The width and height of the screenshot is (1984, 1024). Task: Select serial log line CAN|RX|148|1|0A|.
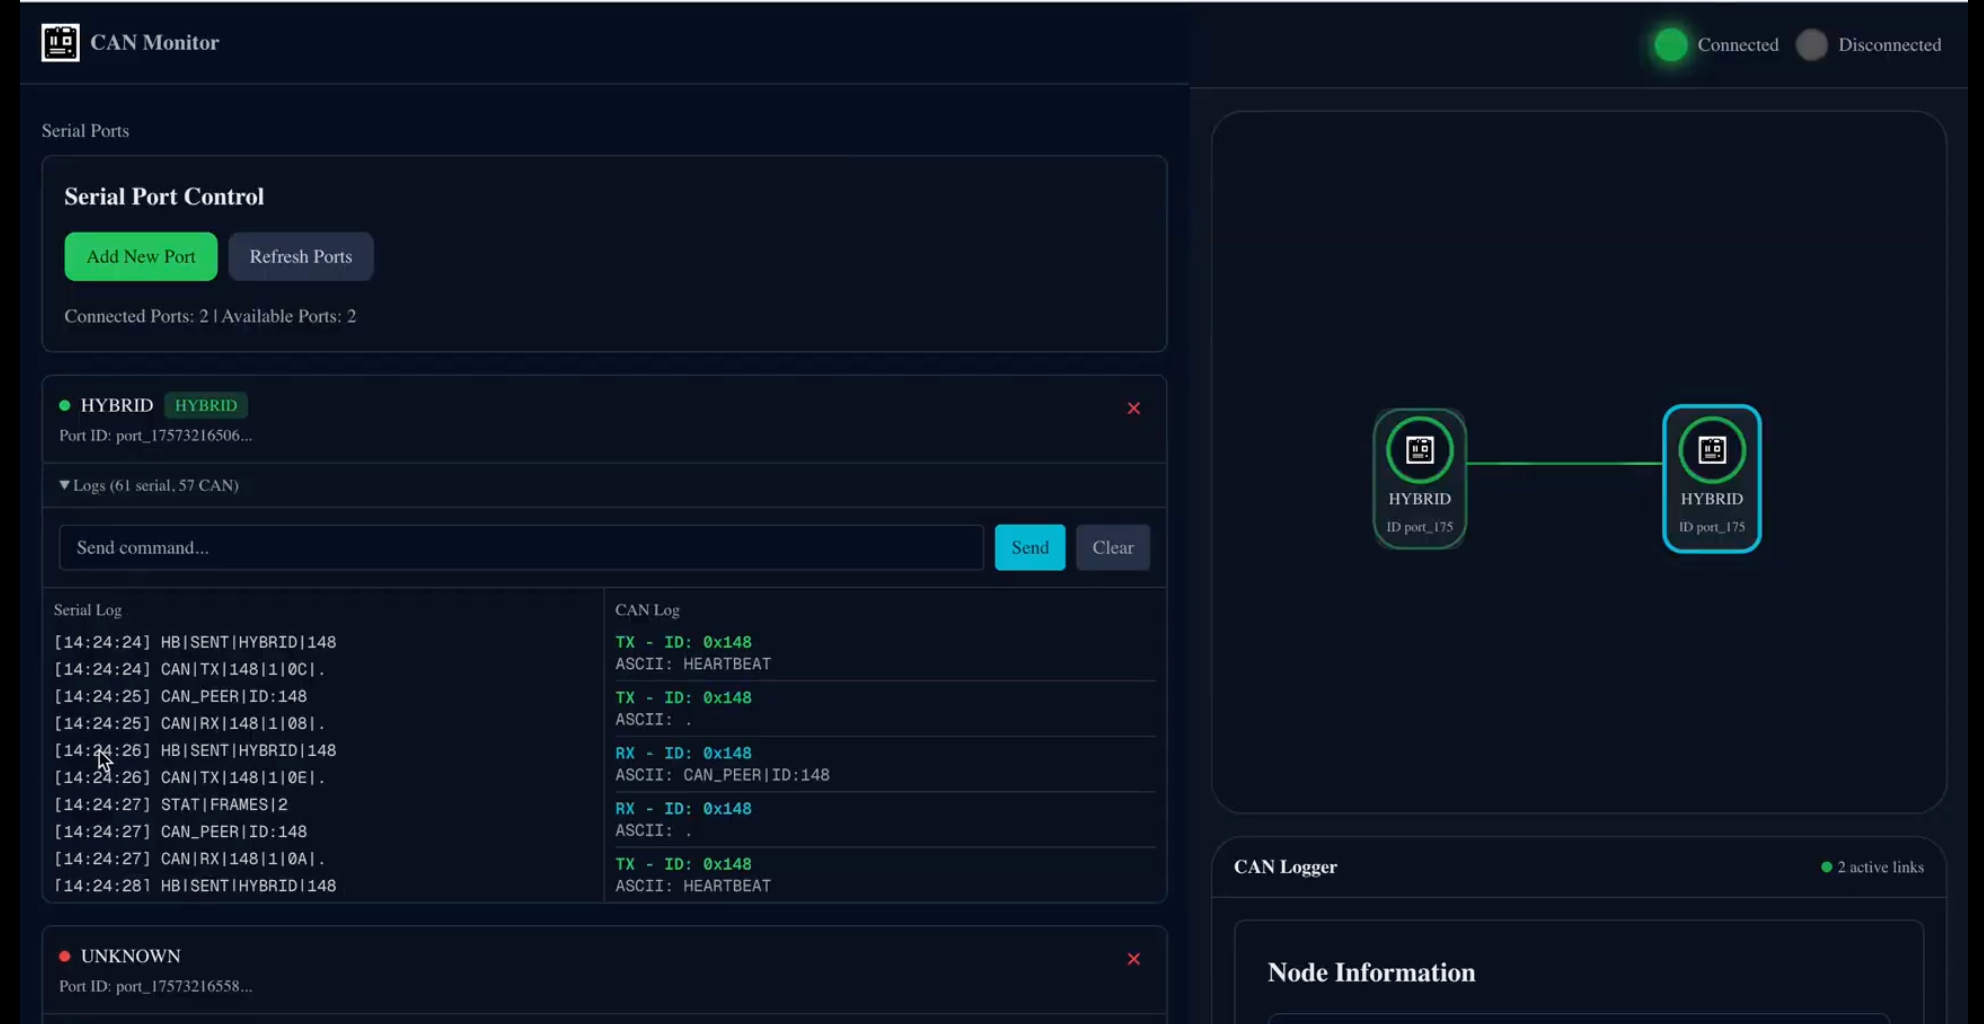[190, 858]
